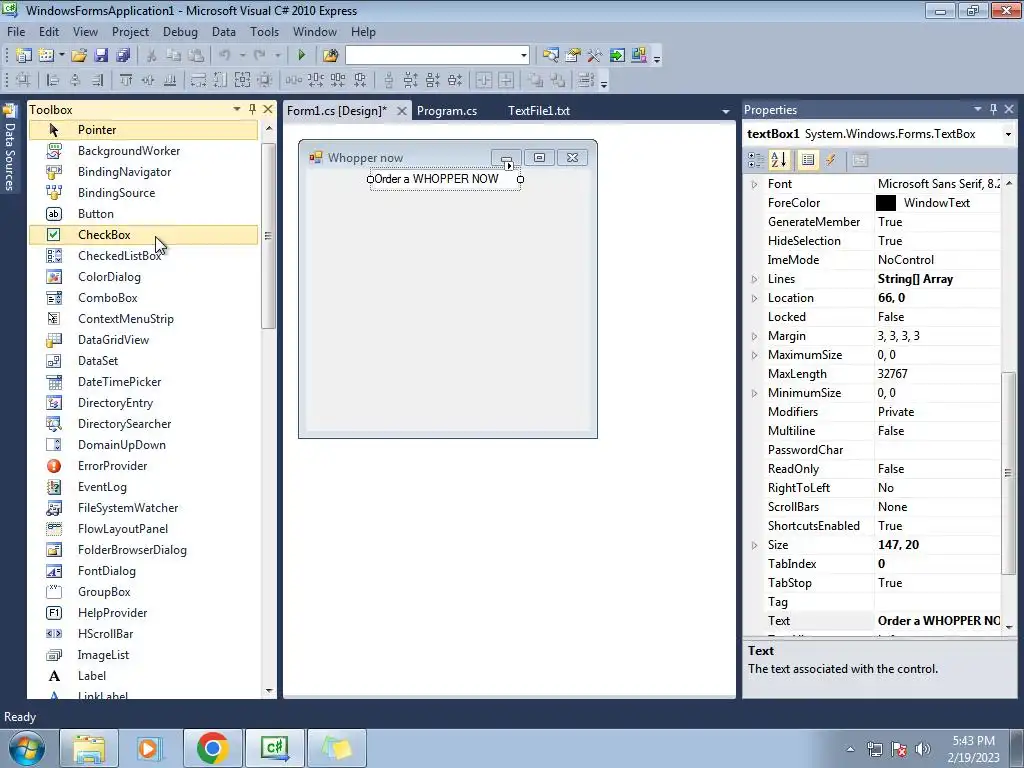The height and width of the screenshot is (768, 1024).
Task: Click the textBox1 control on the form
Action: (445, 179)
